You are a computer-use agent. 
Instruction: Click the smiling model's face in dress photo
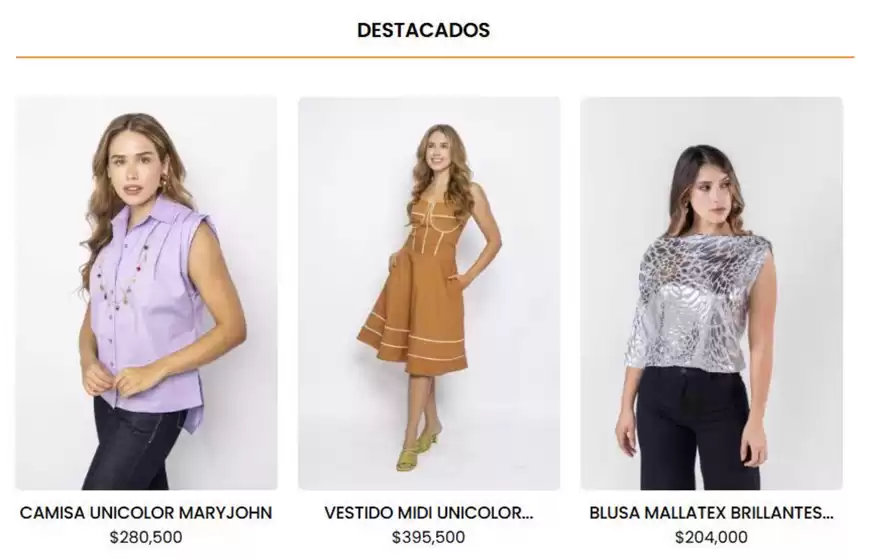[437, 152]
